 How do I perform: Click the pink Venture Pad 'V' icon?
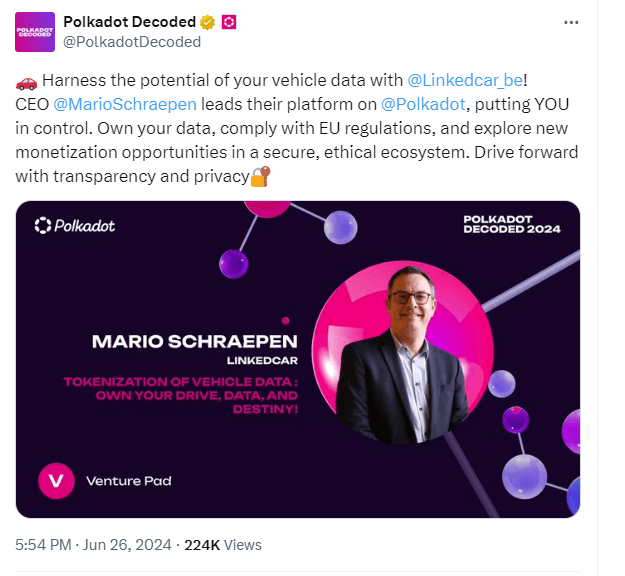[56, 481]
